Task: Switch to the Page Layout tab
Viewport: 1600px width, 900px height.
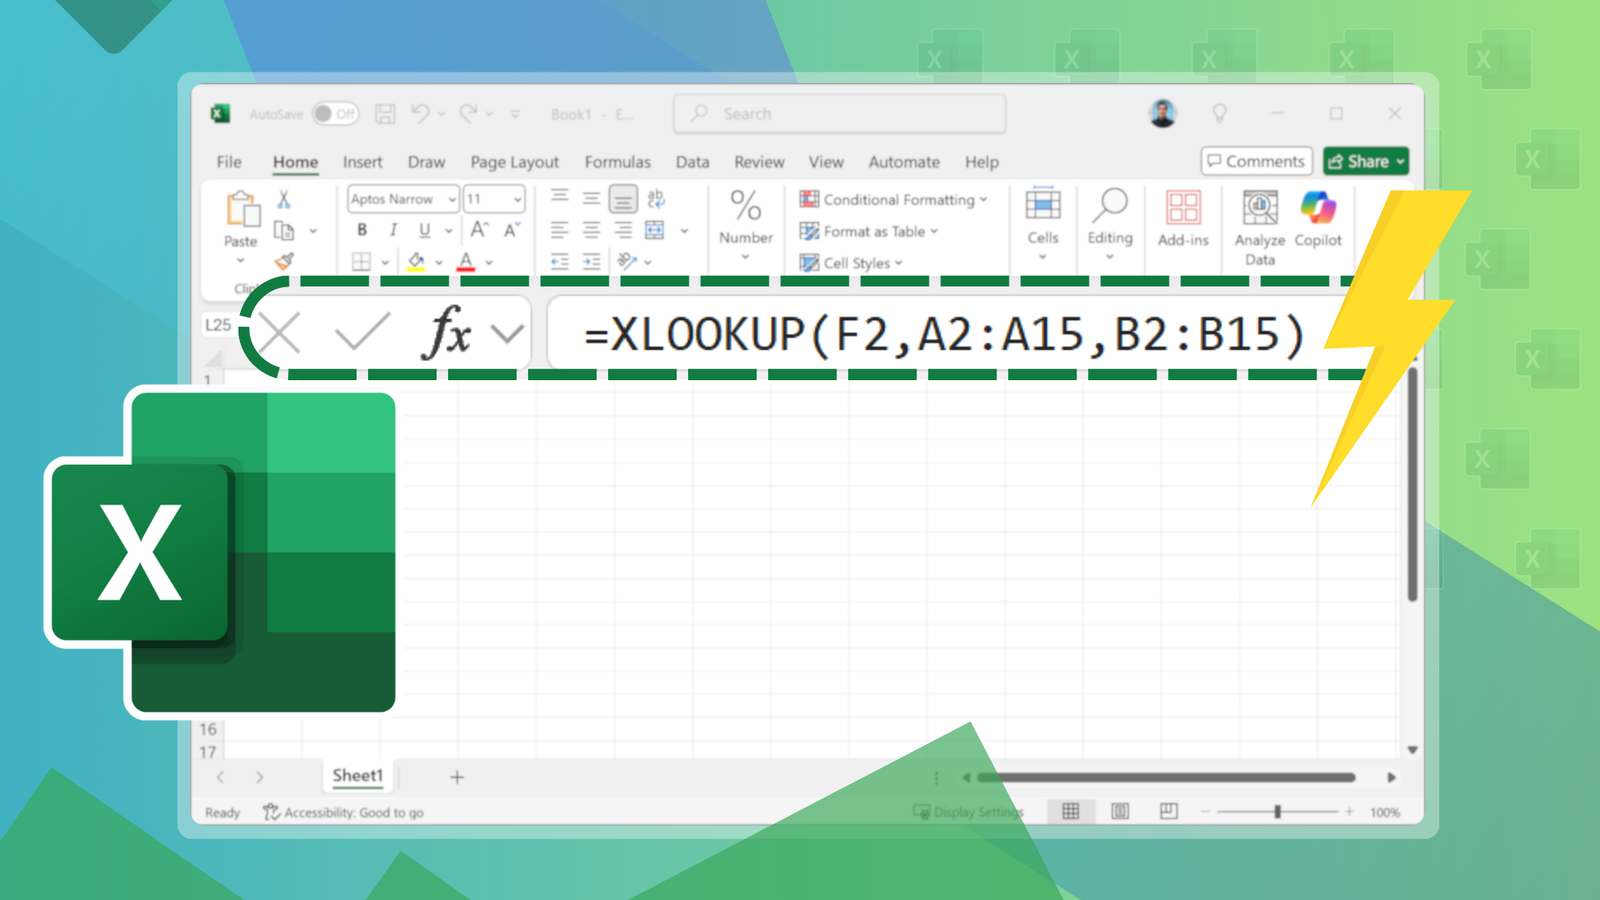Action: pos(515,162)
